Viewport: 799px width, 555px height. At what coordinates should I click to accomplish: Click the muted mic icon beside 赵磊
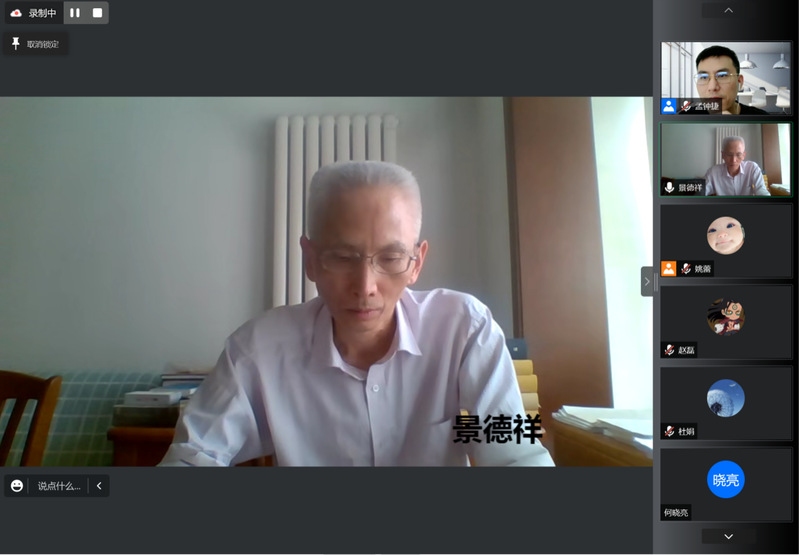[x=669, y=350]
